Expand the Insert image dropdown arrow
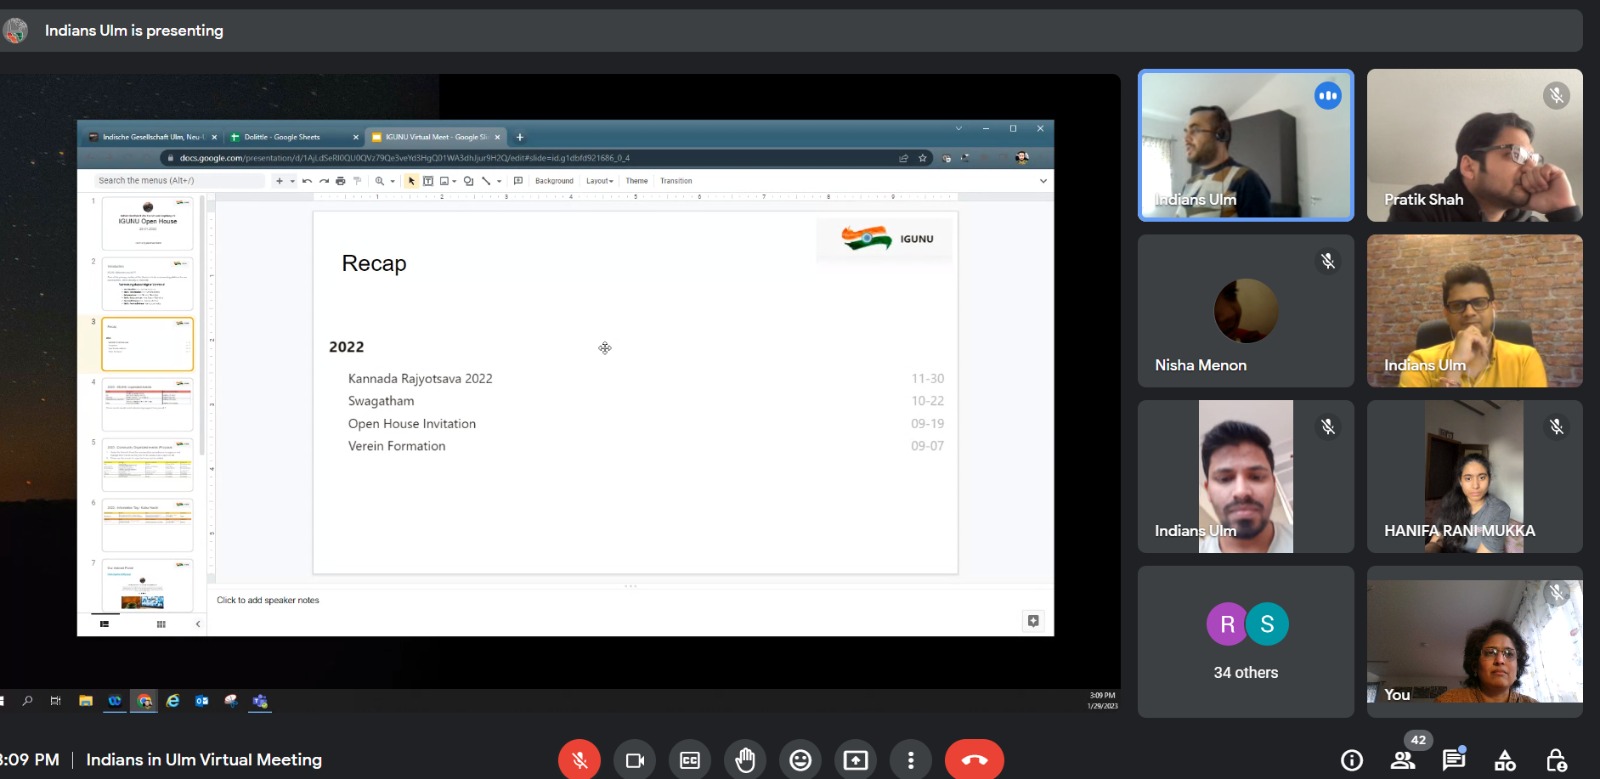The height and width of the screenshot is (779, 1600). tap(454, 181)
